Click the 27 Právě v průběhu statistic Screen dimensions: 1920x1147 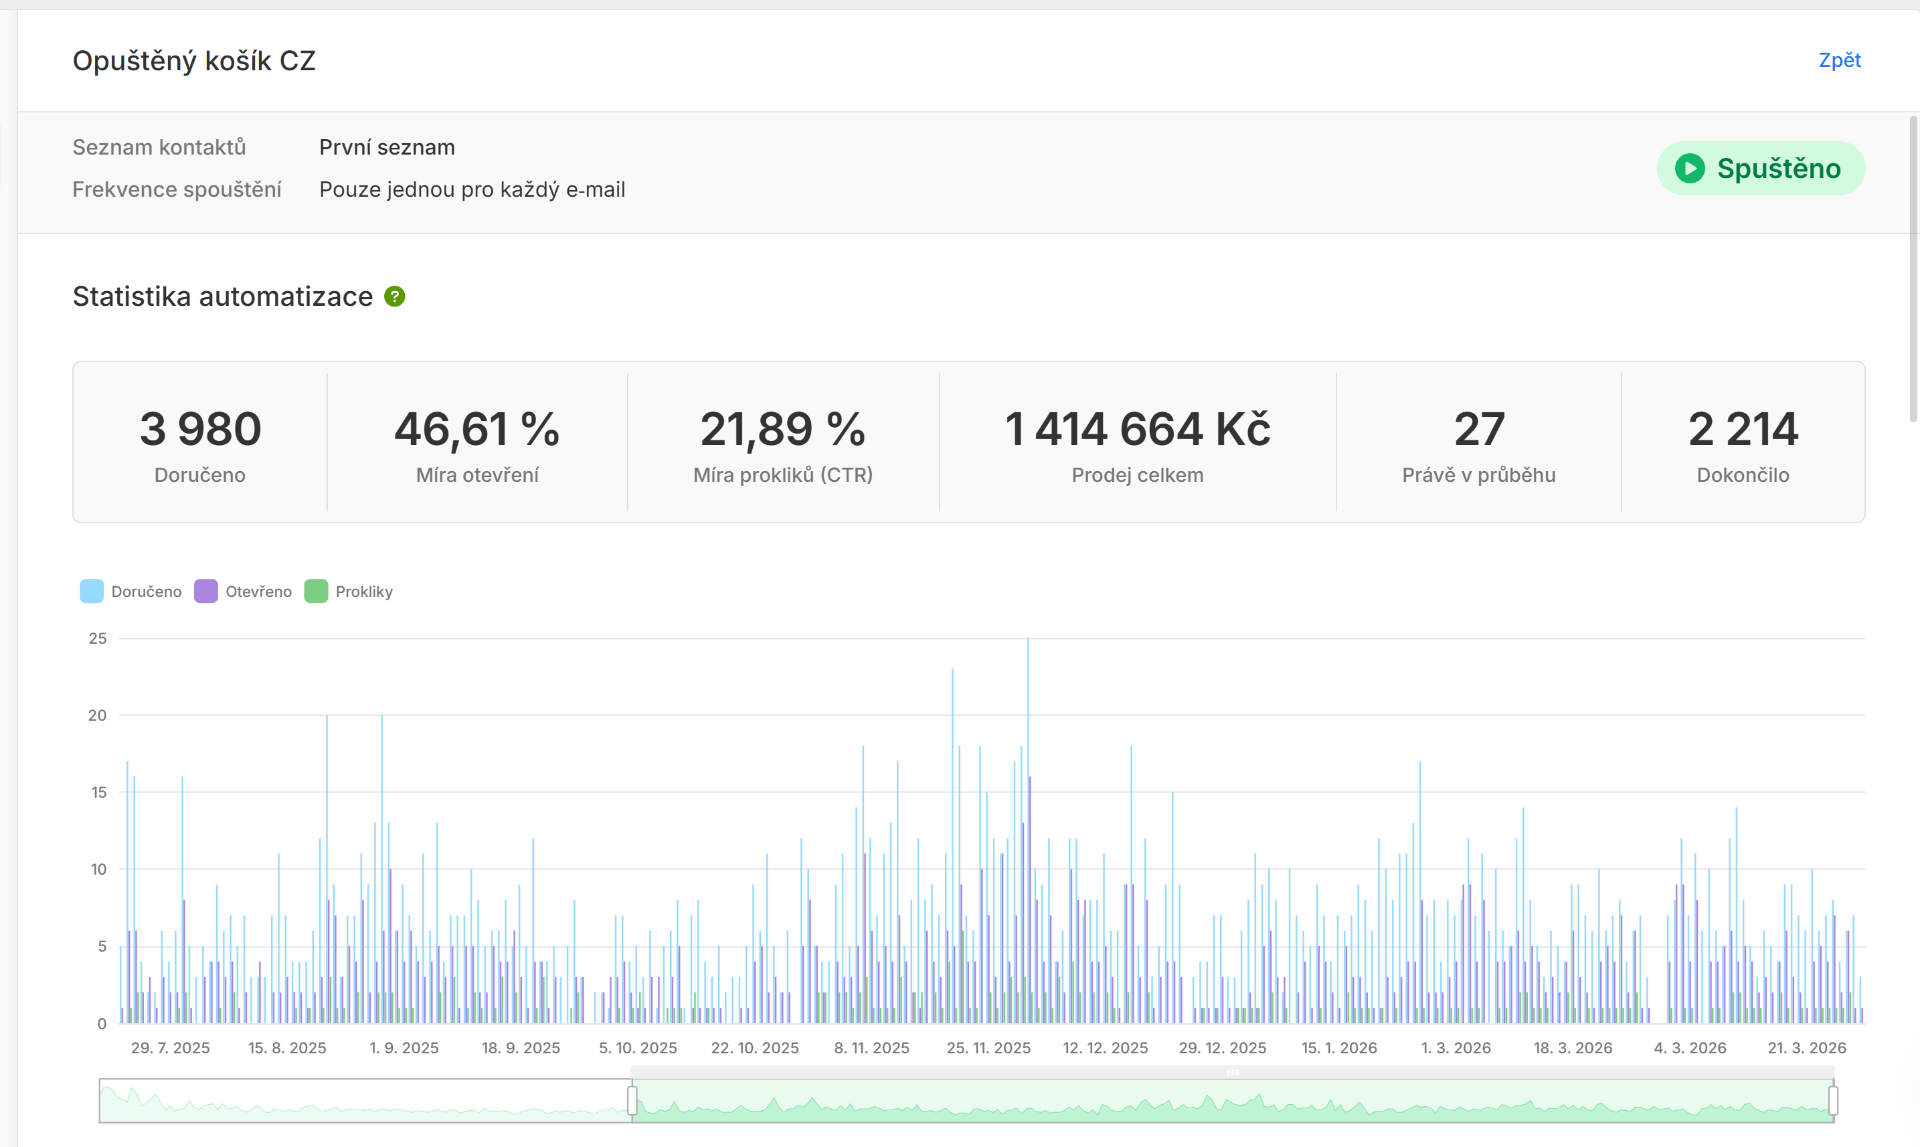tap(1479, 445)
